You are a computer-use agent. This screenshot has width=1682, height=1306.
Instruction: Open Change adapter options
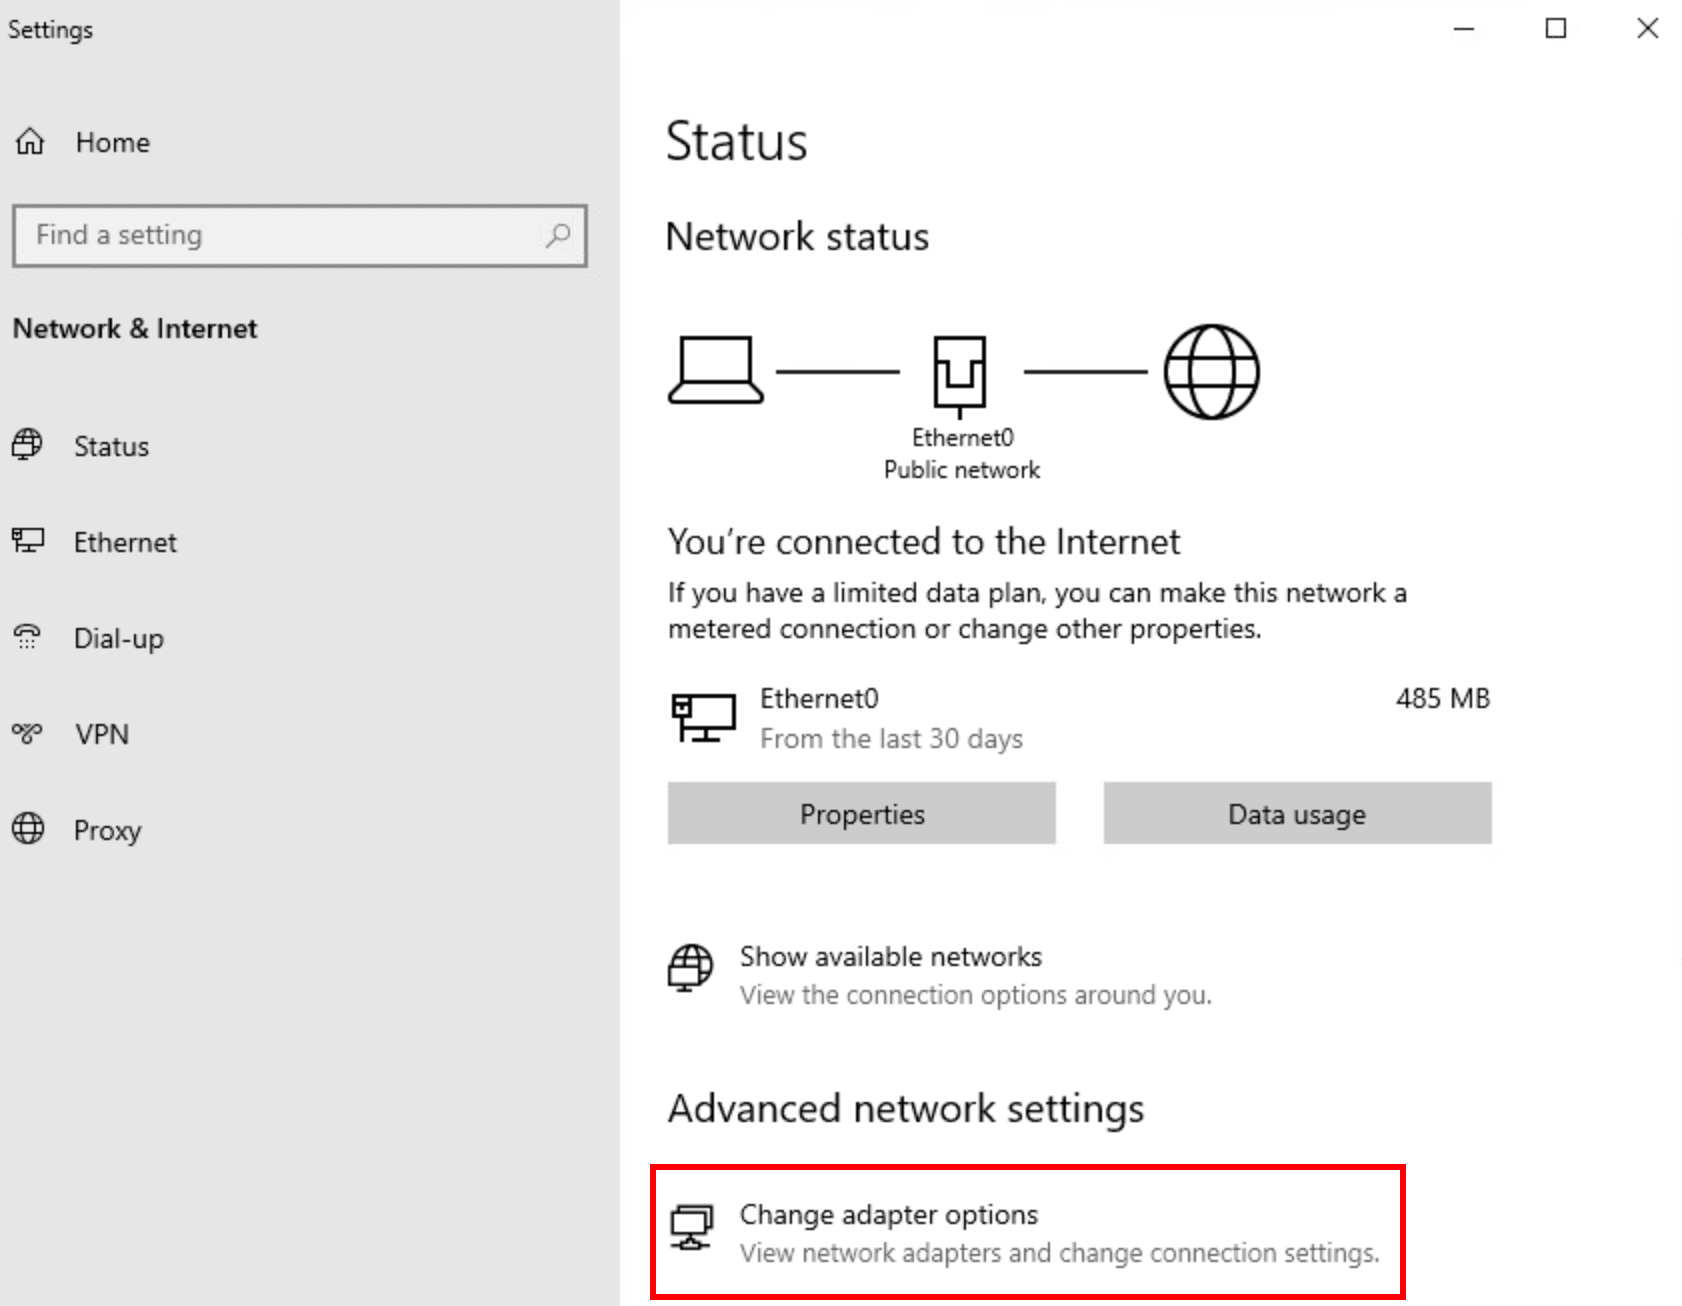pos(888,1215)
